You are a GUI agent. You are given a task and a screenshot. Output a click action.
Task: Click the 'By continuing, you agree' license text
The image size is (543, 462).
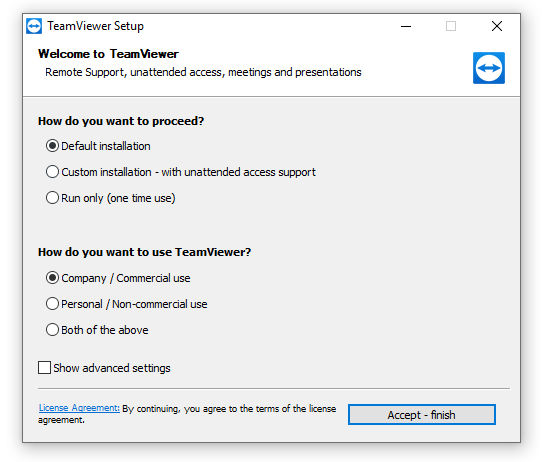point(187,414)
